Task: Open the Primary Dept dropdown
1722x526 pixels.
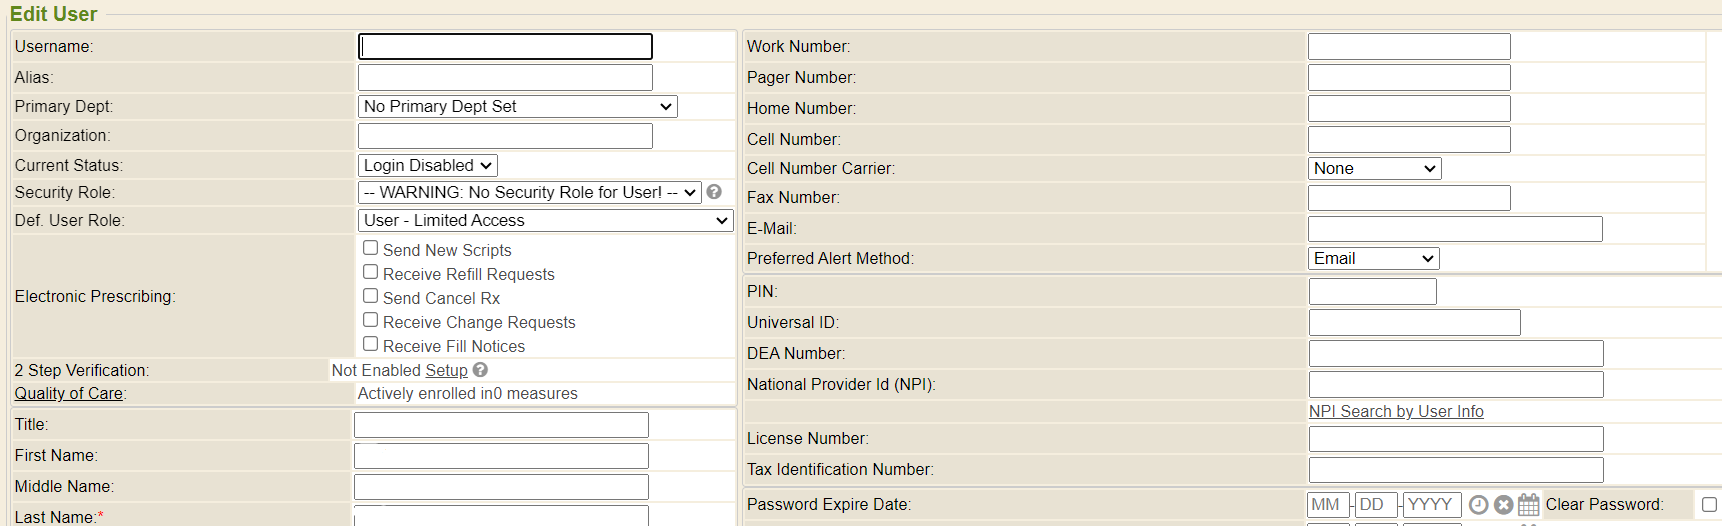Action: 517,107
